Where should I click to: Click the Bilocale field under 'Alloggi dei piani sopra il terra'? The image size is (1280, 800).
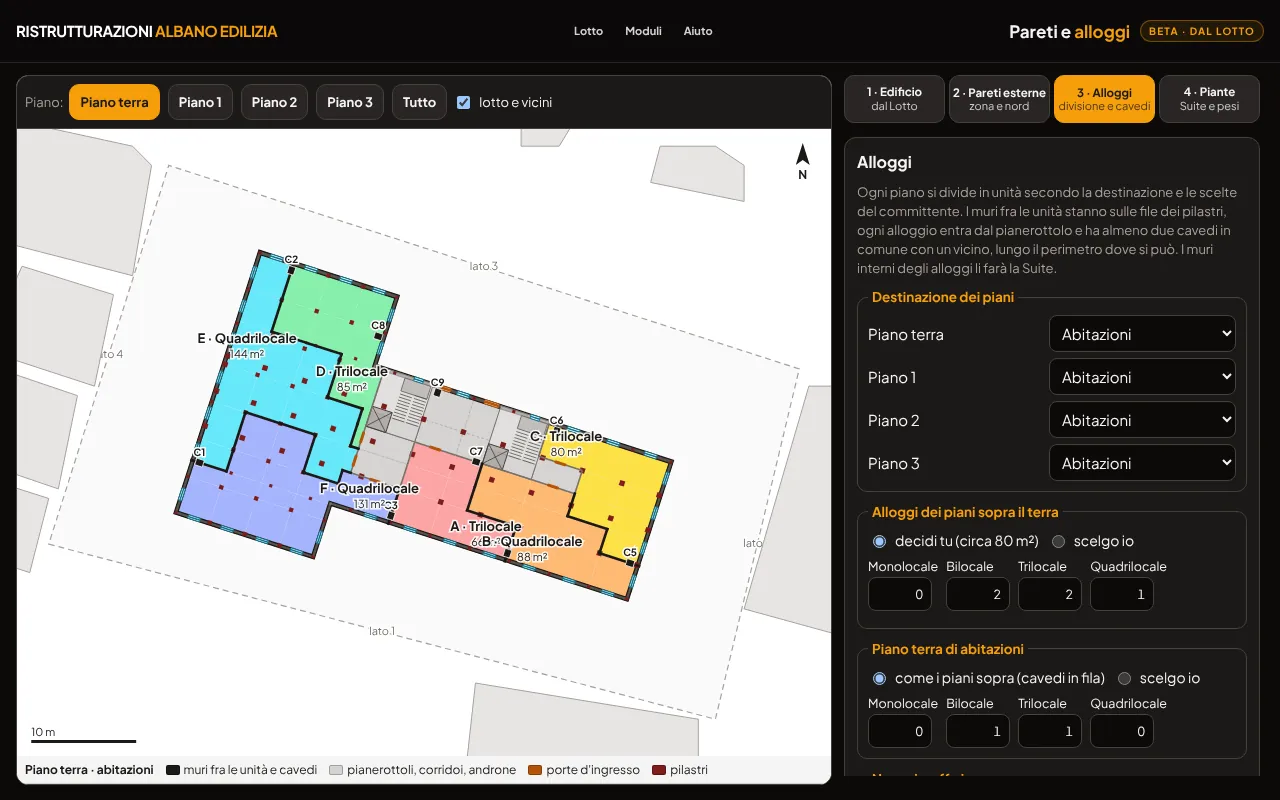(x=978, y=594)
